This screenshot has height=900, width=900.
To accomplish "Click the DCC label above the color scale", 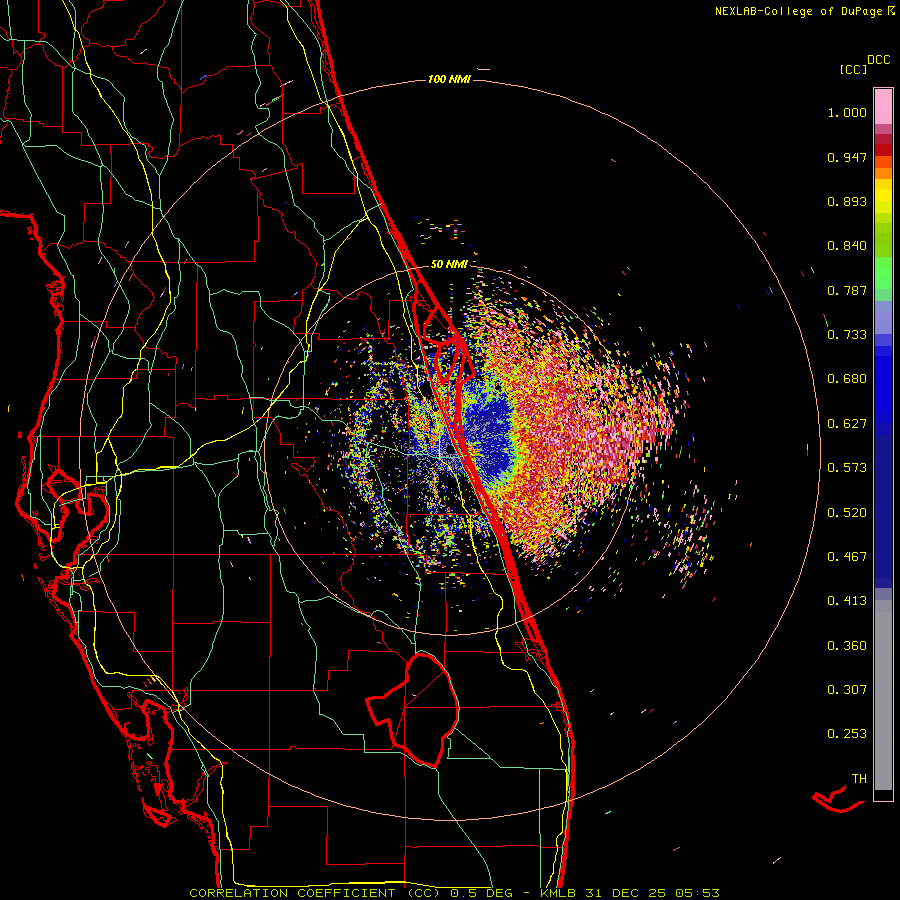I will coord(879,60).
